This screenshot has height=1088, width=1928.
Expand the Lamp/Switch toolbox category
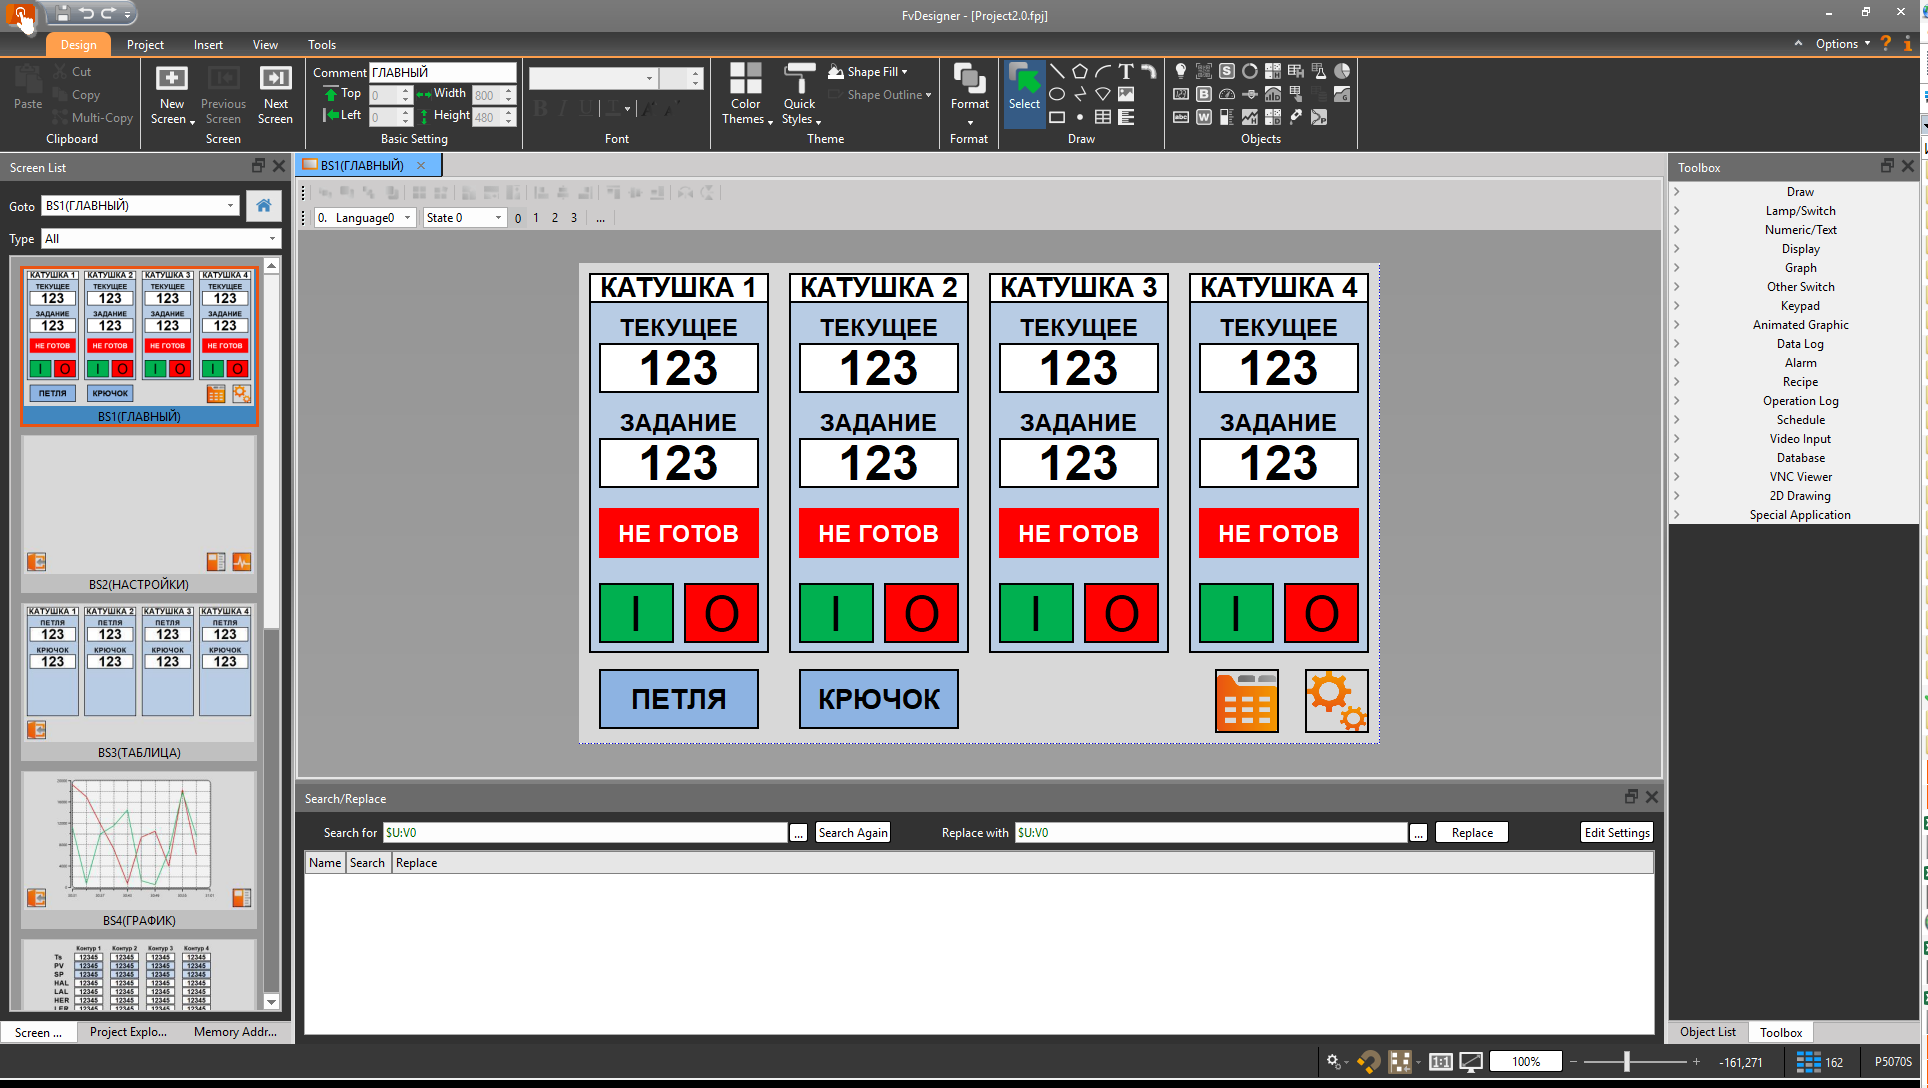pyautogui.click(x=1799, y=211)
